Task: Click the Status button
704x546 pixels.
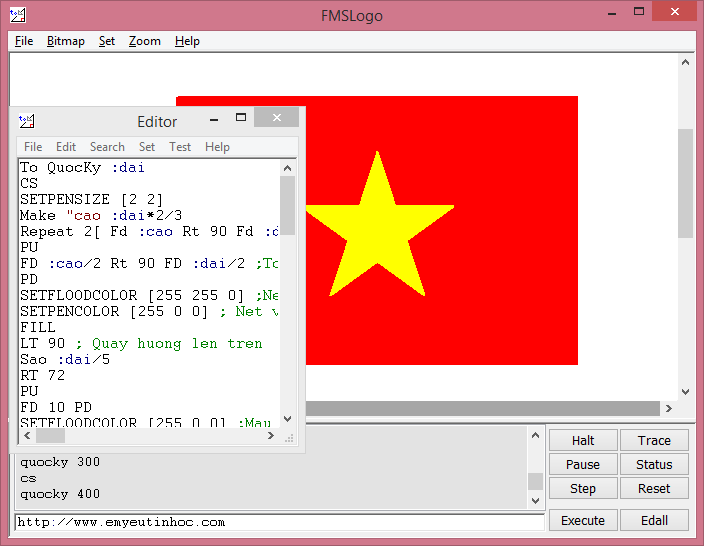Action: pyautogui.click(x=654, y=464)
